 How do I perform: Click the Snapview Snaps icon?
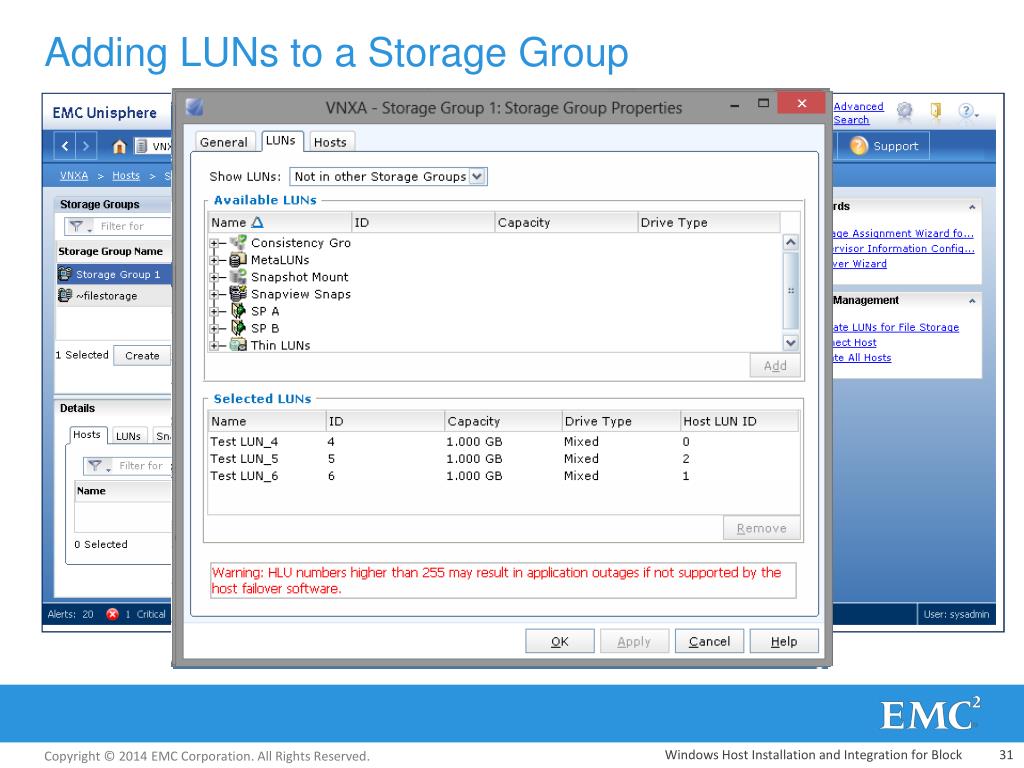tap(238, 294)
